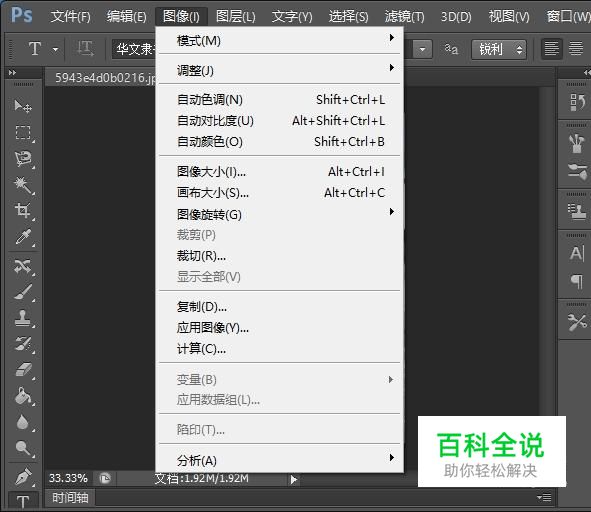The width and height of the screenshot is (591, 512).
Task: Select the Eraser tool
Action: click(23, 369)
